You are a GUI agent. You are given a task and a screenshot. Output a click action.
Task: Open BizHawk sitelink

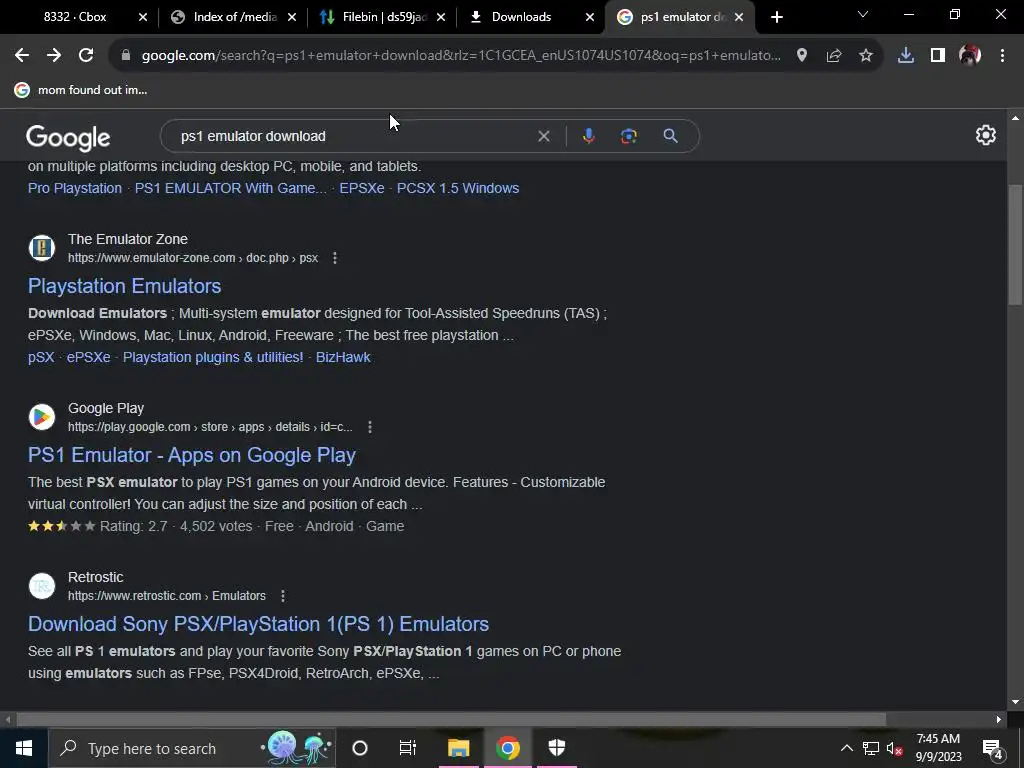[343, 357]
